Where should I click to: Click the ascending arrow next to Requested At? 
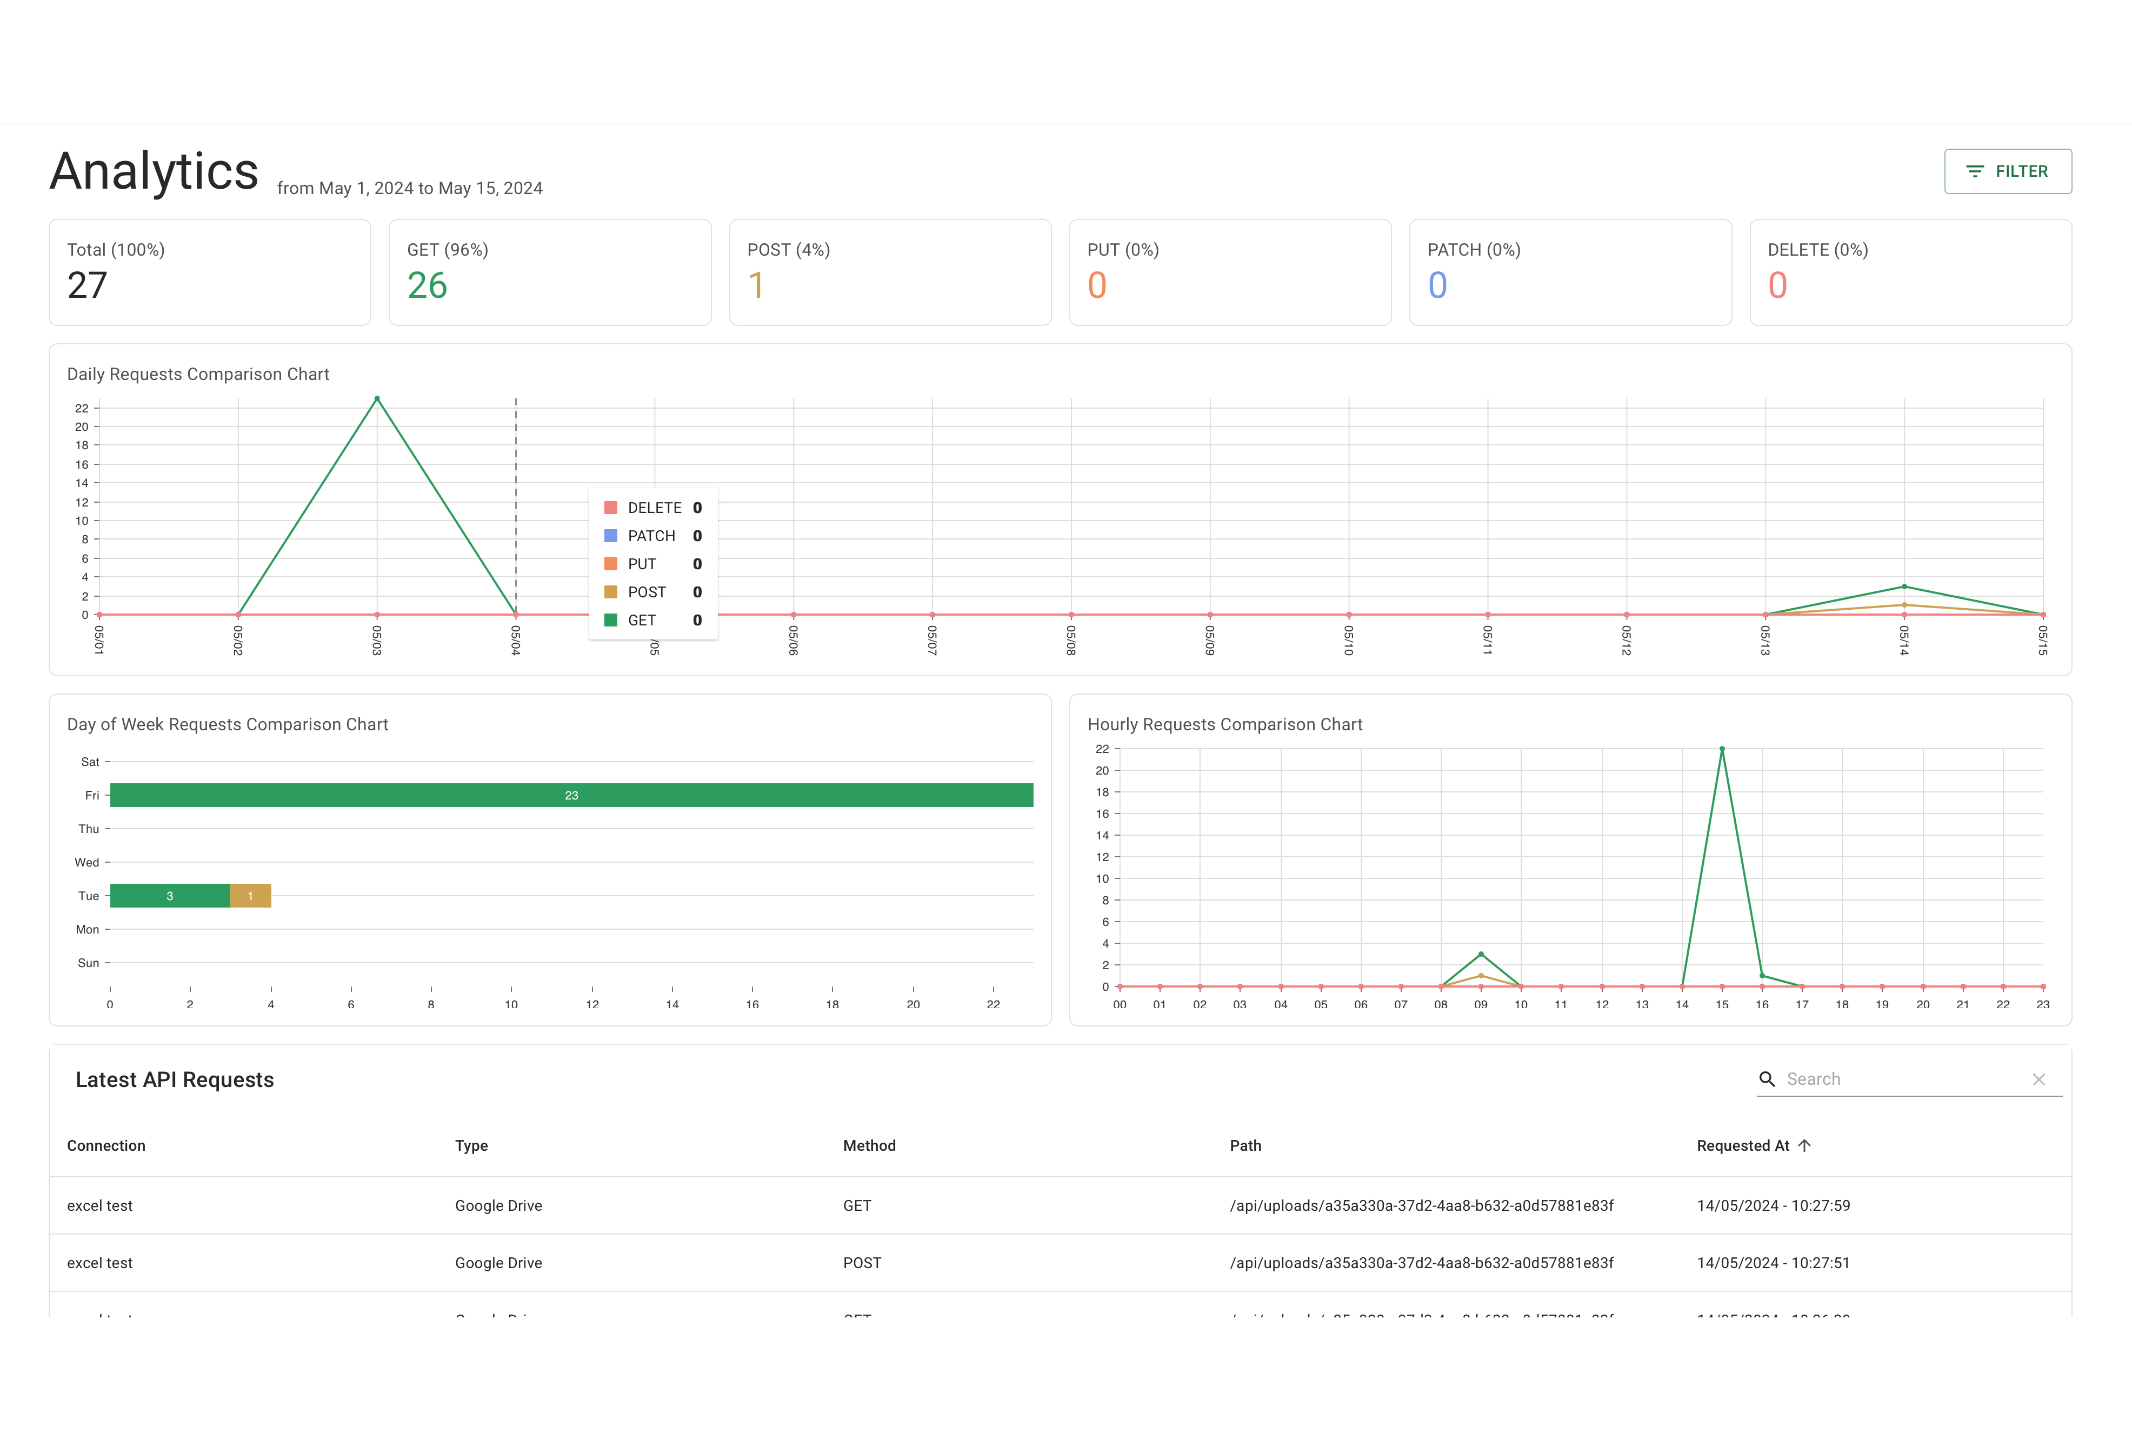tap(1805, 1145)
